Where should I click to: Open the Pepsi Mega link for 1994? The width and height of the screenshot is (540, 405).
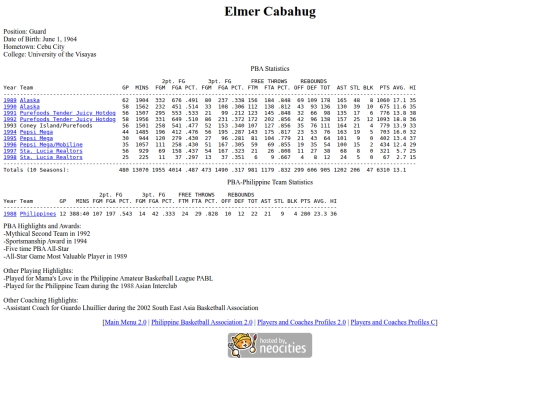click(36, 132)
